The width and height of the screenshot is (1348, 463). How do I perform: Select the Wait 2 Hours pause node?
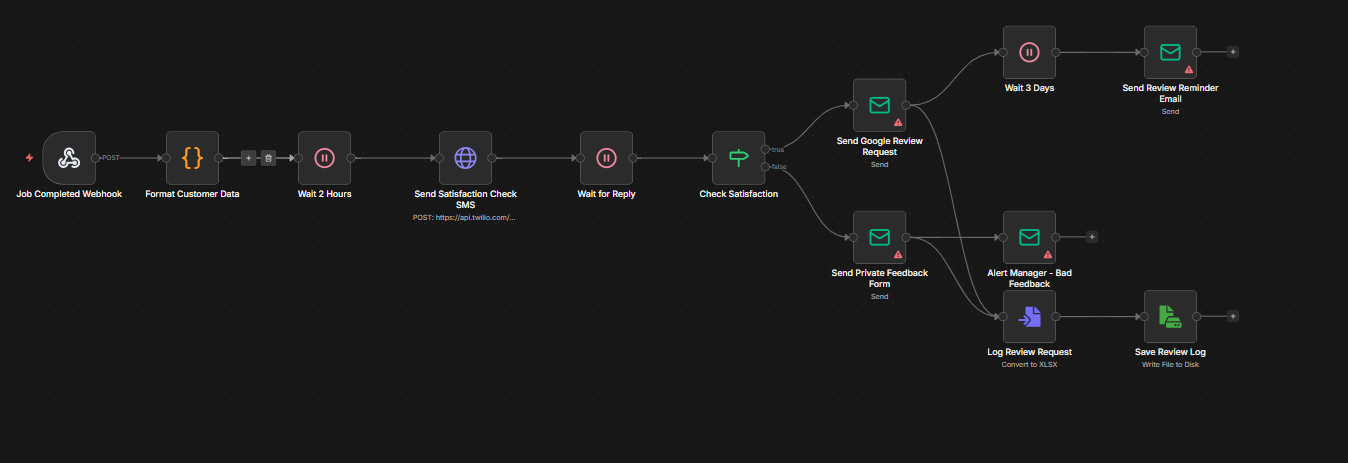pyautogui.click(x=324, y=158)
